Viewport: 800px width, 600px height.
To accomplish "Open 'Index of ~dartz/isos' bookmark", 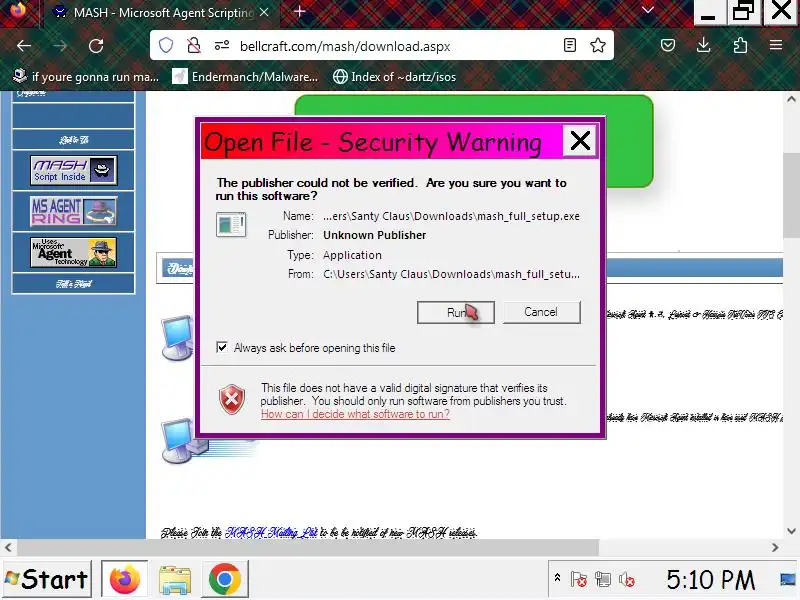I will point(394,77).
